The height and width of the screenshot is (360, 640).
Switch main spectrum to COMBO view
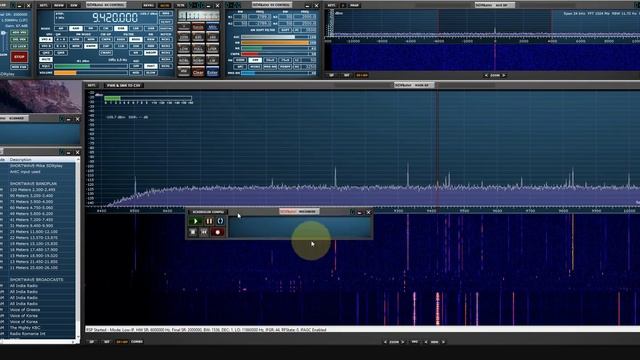coord(137,342)
